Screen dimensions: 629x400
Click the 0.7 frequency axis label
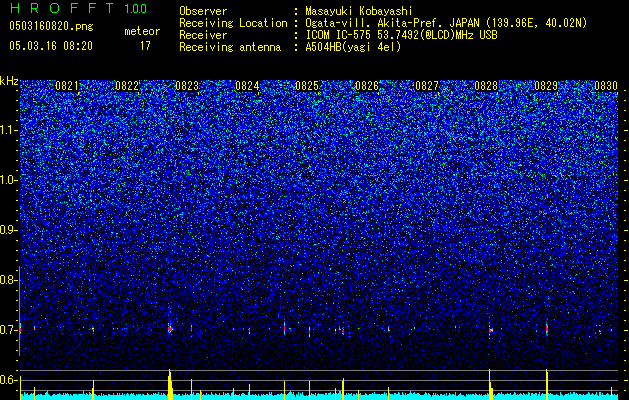pos(9,330)
